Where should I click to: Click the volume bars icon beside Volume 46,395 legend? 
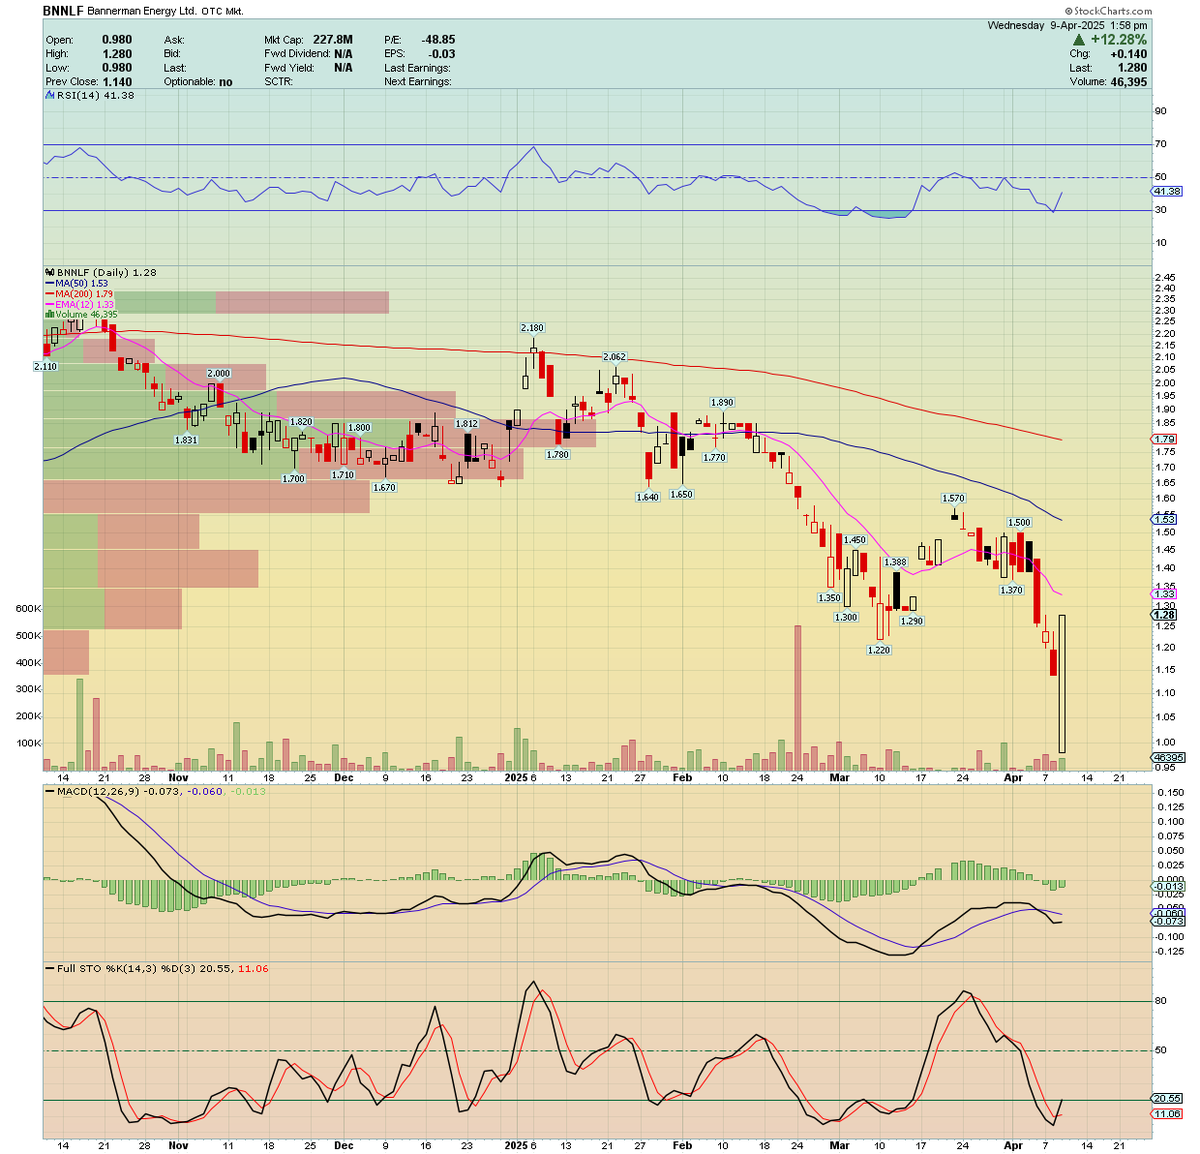click(x=49, y=314)
